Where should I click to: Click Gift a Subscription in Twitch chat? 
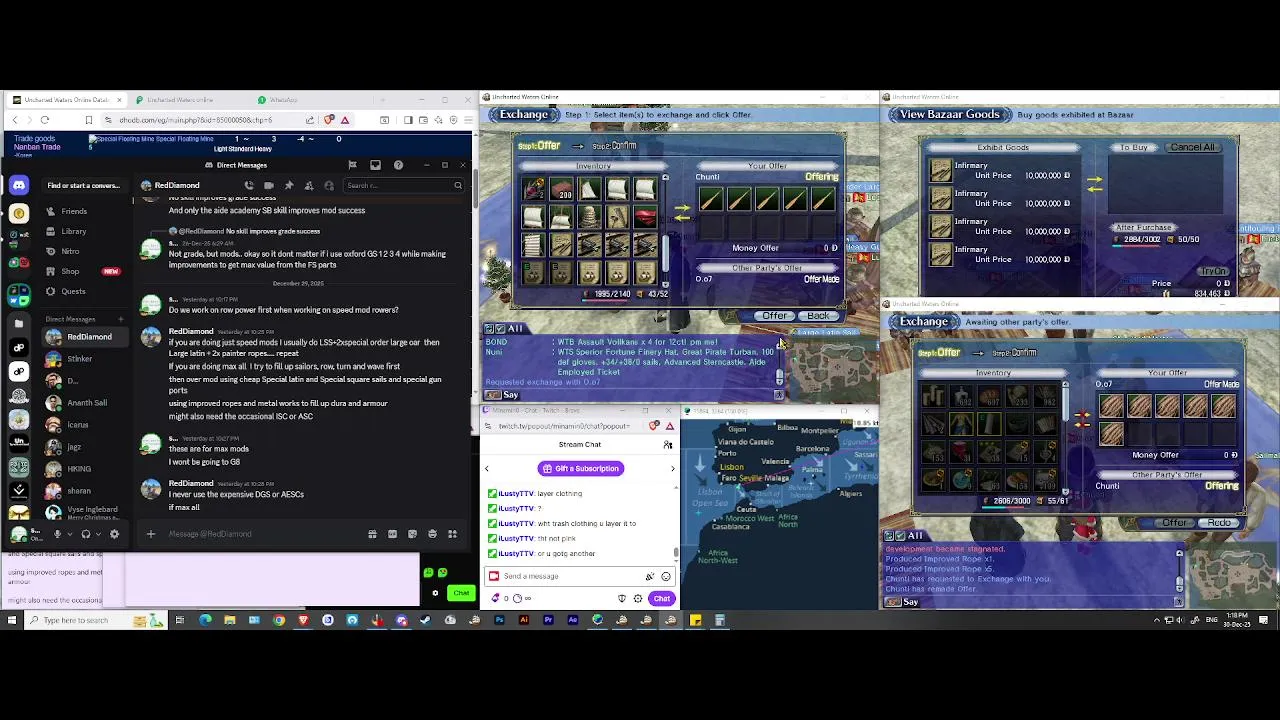pos(581,468)
